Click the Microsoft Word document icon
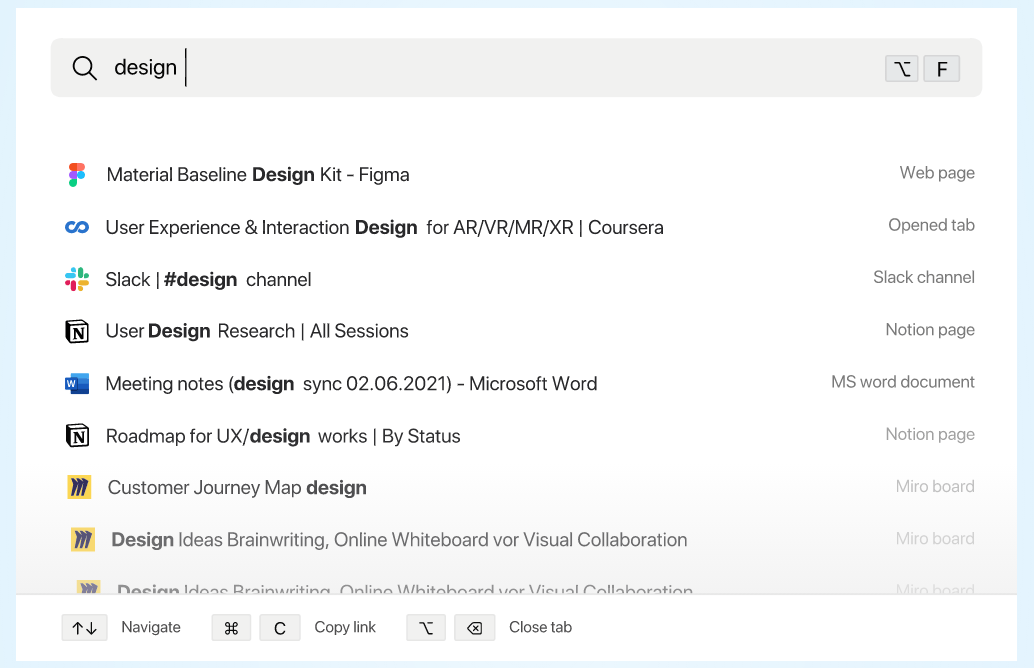This screenshot has width=1034, height=668. click(x=77, y=383)
